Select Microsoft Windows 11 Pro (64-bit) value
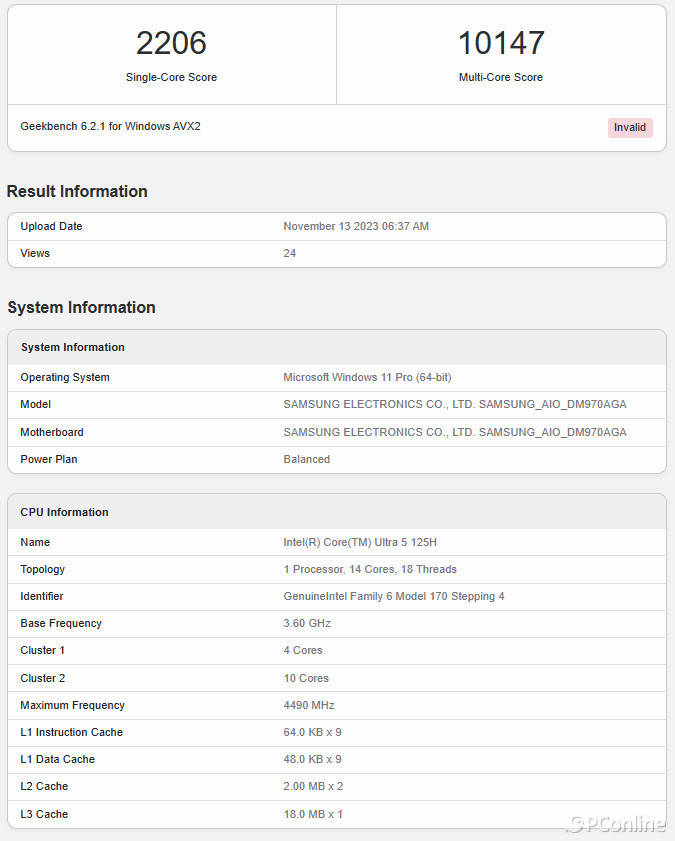675x841 pixels. [367, 377]
